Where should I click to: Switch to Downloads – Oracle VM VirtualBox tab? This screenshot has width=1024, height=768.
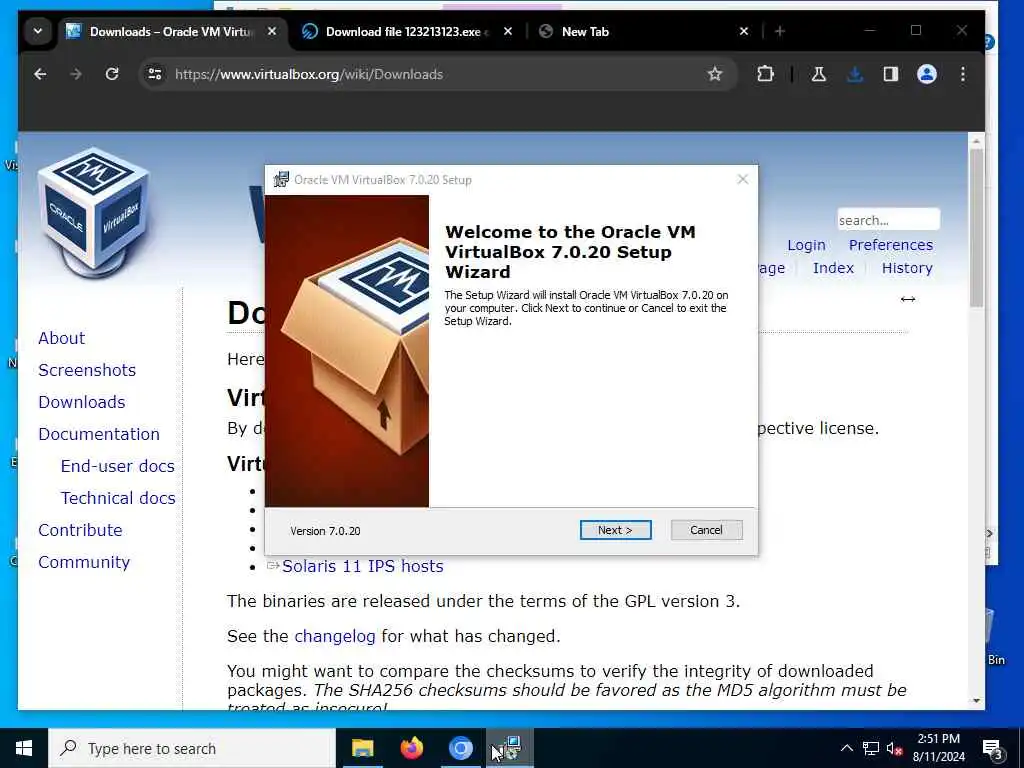[170, 31]
